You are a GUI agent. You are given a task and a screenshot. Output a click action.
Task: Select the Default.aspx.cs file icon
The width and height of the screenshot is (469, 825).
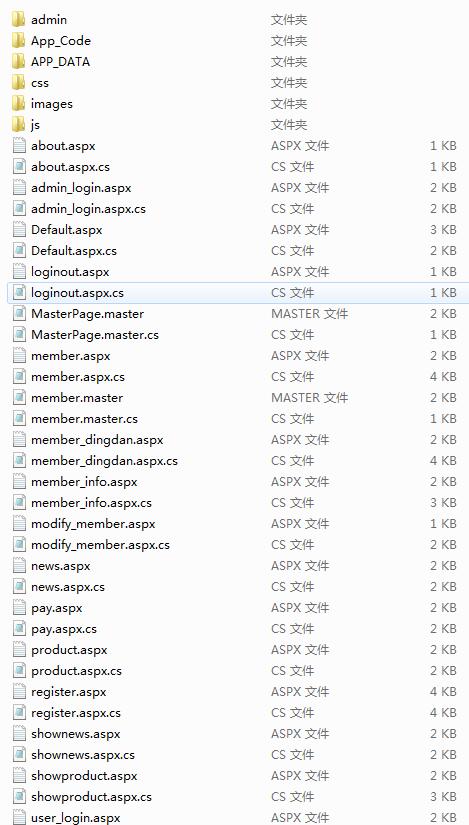click(x=19, y=250)
